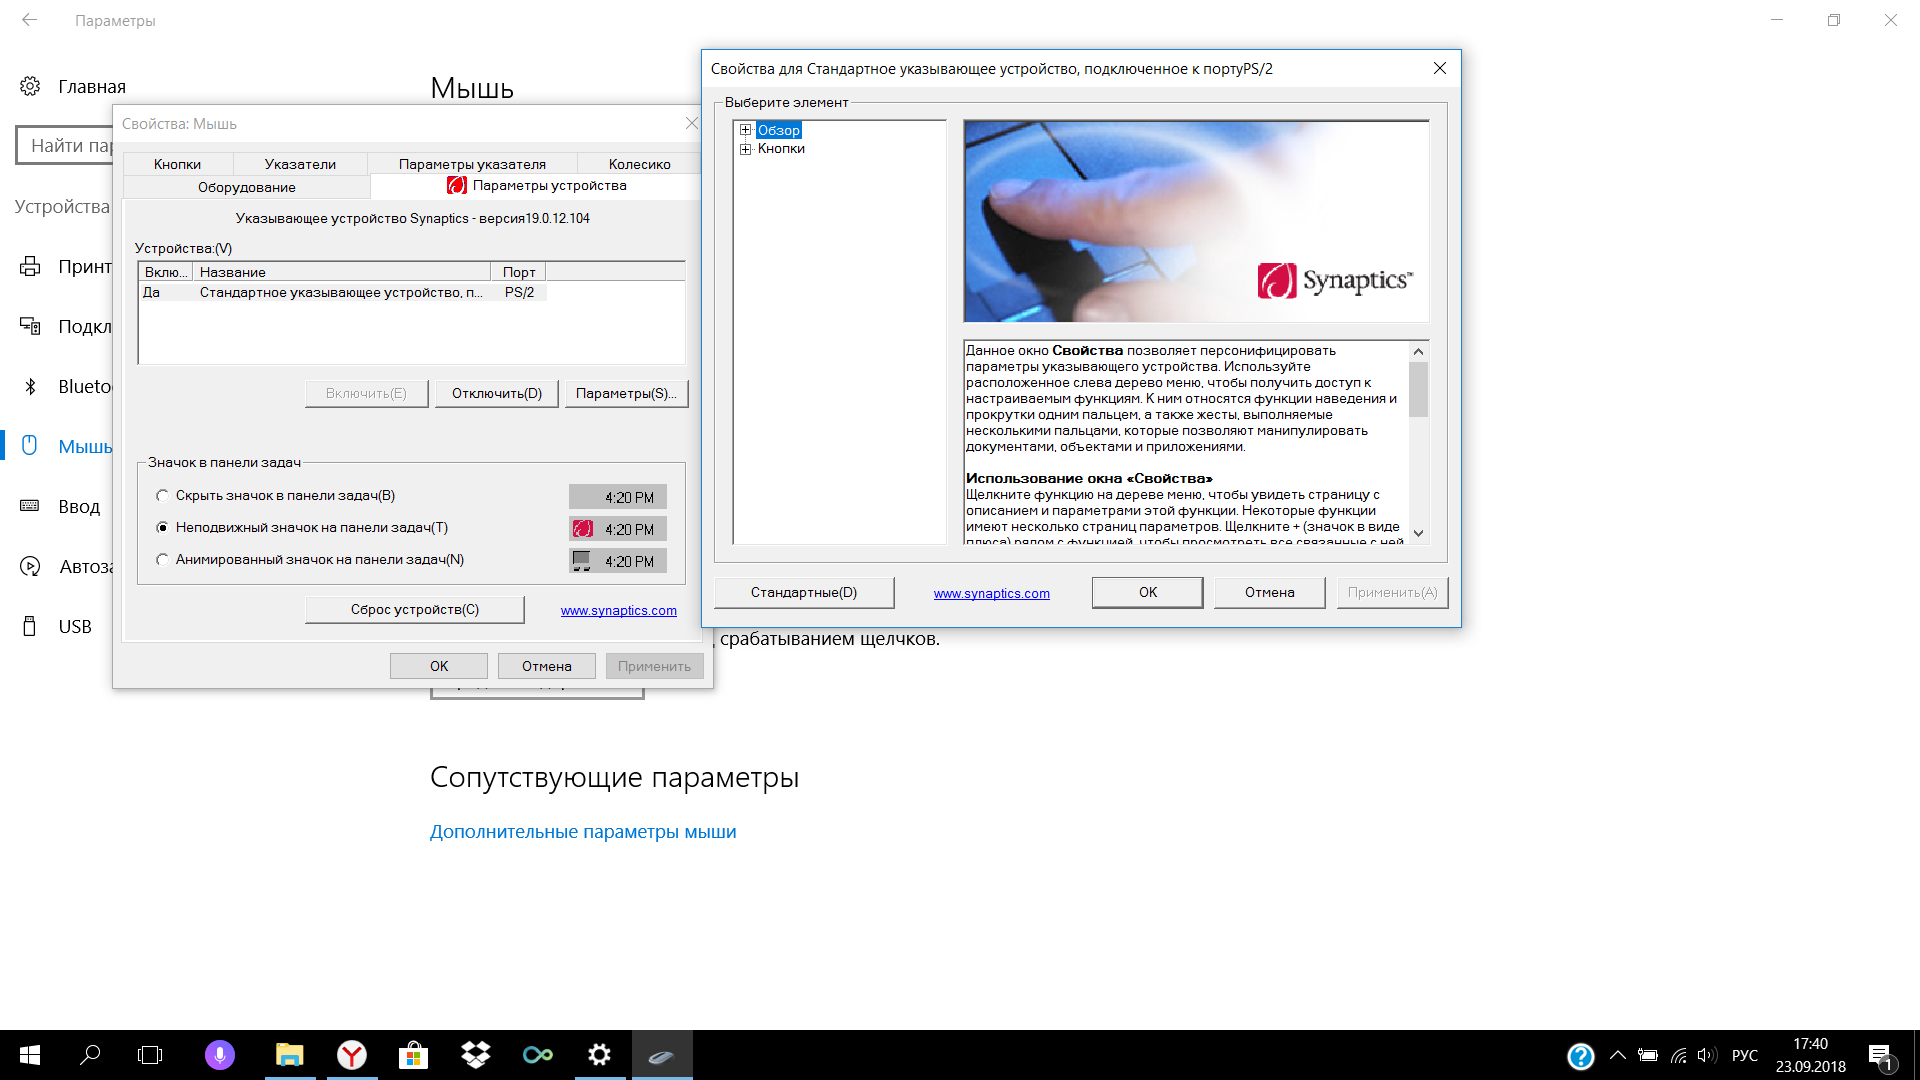Switch to the Указатели tab
This screenshot has height=1080, width=1920.
[x=300, y=164]
